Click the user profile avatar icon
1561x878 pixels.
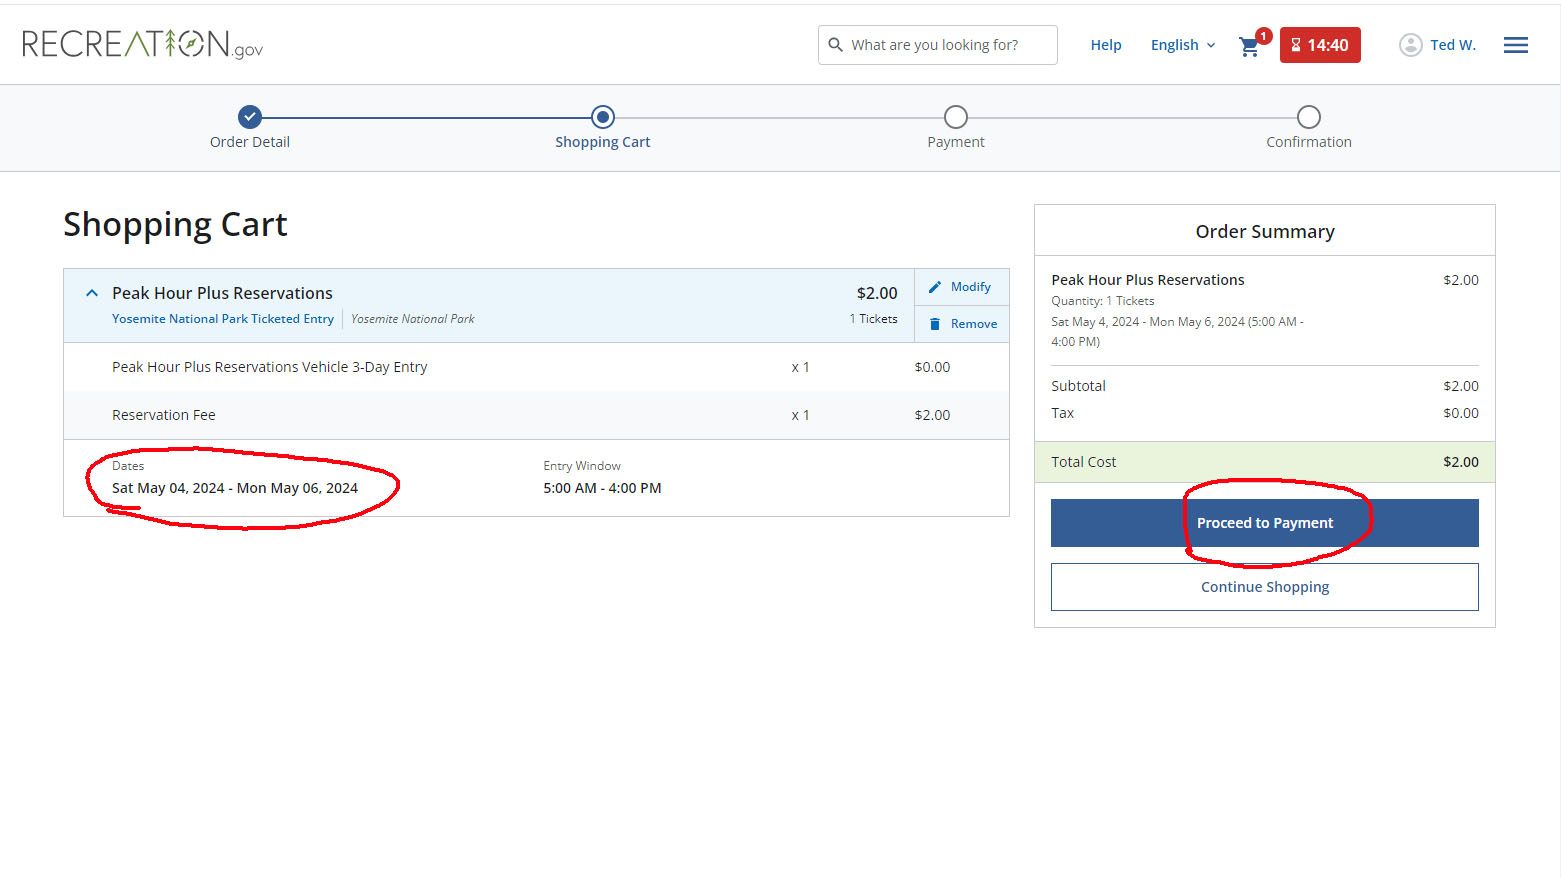[x=1410, y=45]
